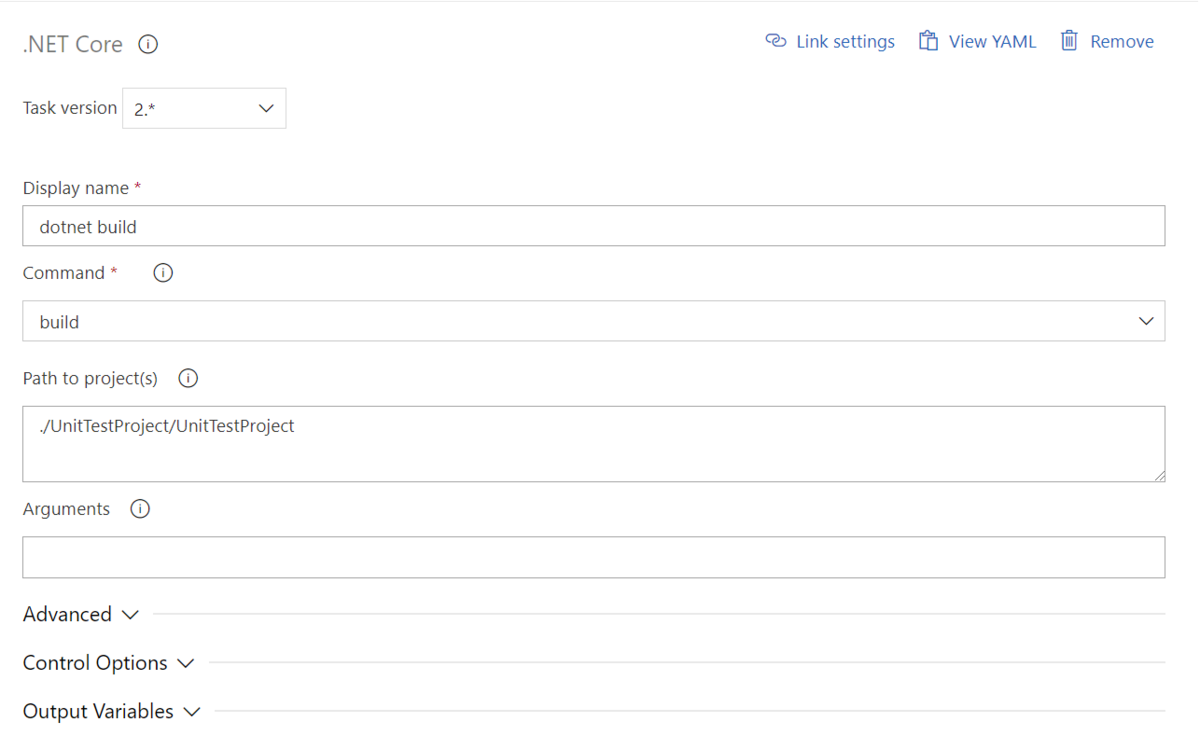Screen dimensions: 1200x750
Task: Click the Remove trash can icon
Action: pos(1069,41)
